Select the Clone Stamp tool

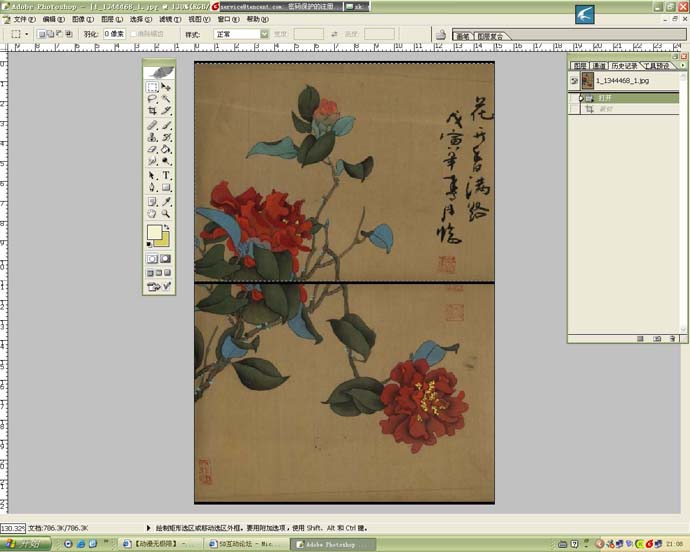(x=152, y=137)
